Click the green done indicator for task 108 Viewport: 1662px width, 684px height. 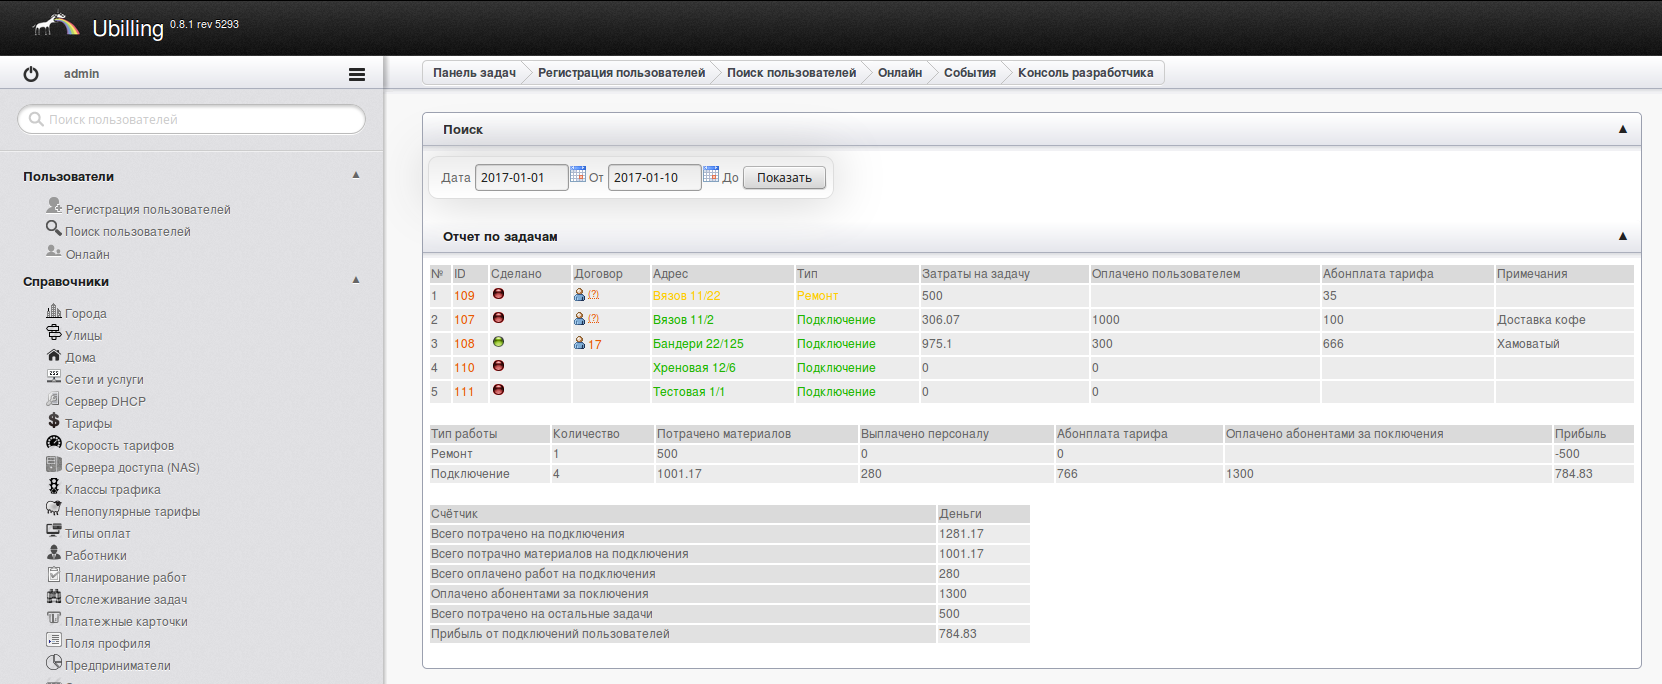pos(498,342)
